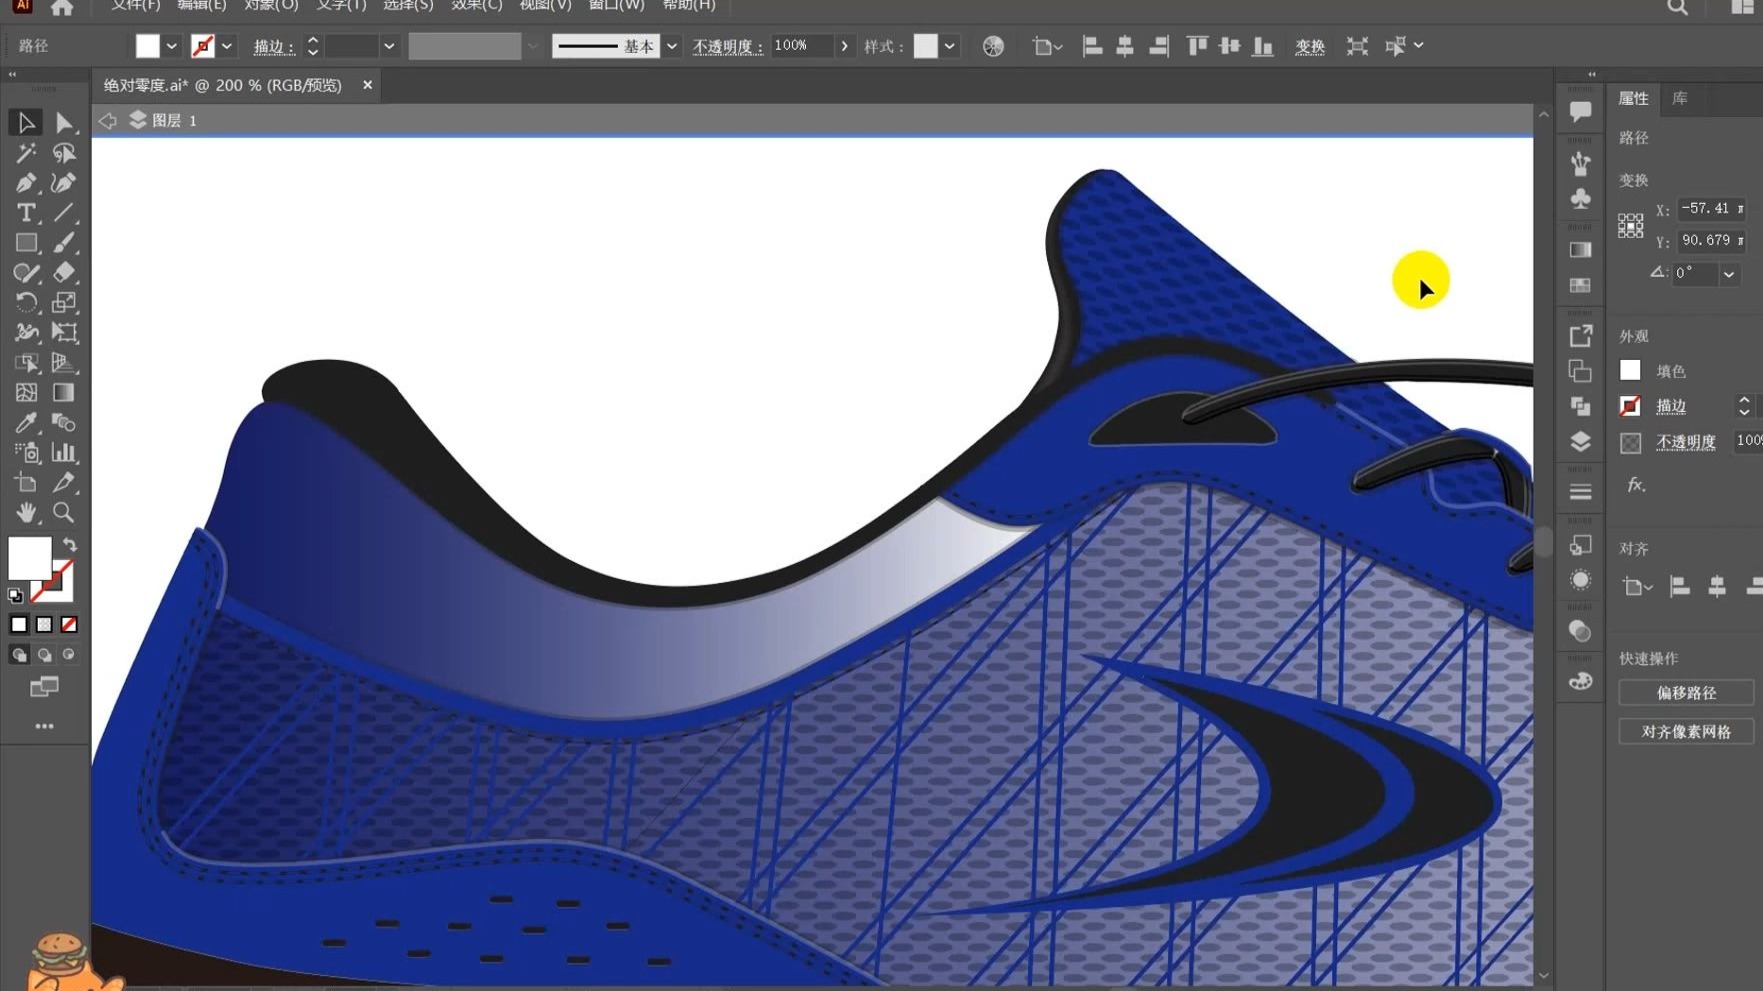Click horizontal align left icon
Viewport: 1763px width, 991px height.
pos(1092,46)
